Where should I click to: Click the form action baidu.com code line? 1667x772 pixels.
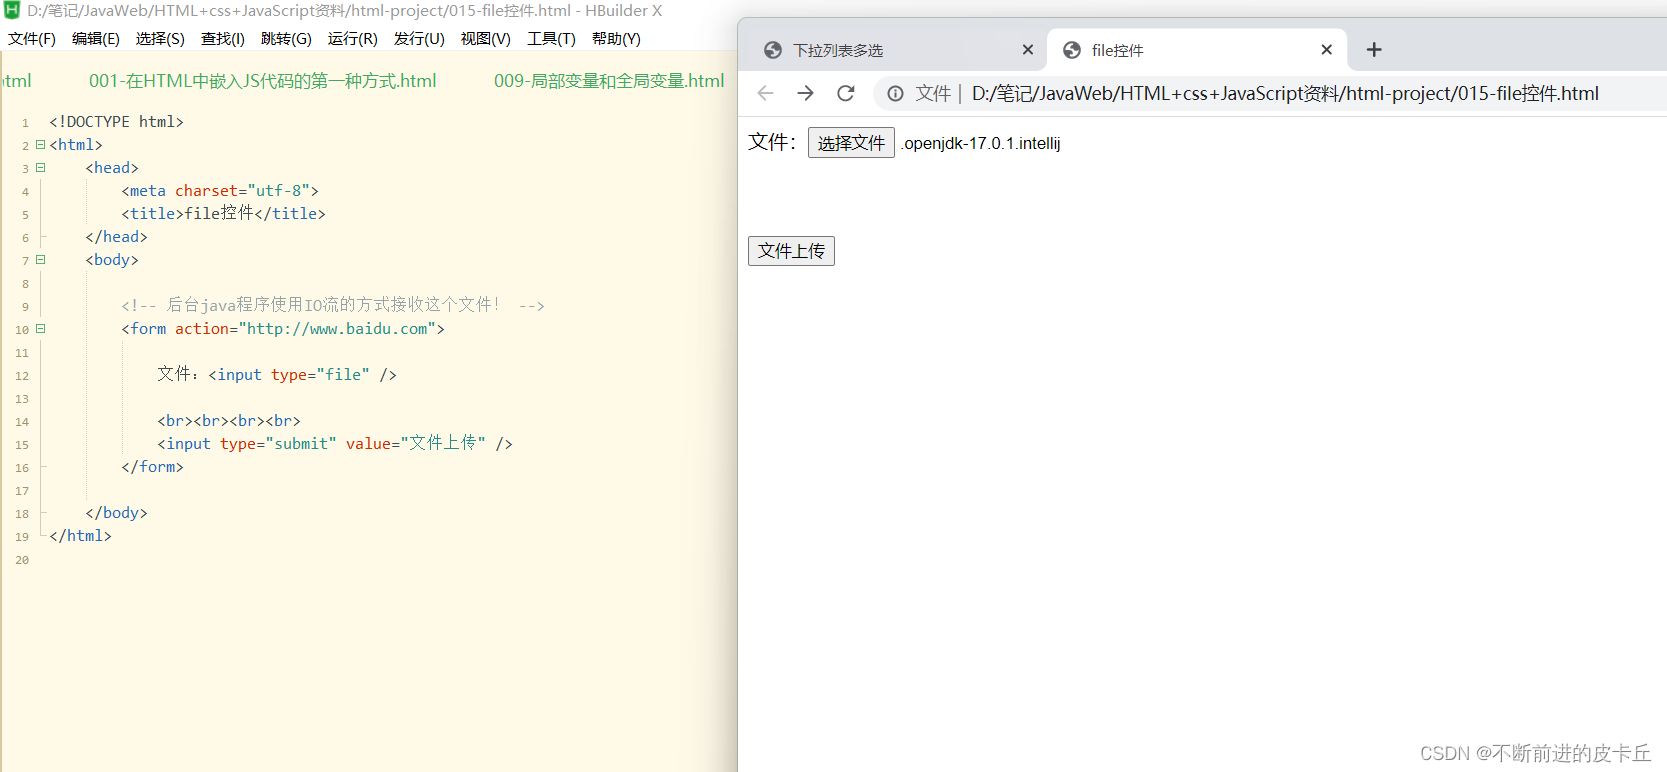click(x=283, y=329)
